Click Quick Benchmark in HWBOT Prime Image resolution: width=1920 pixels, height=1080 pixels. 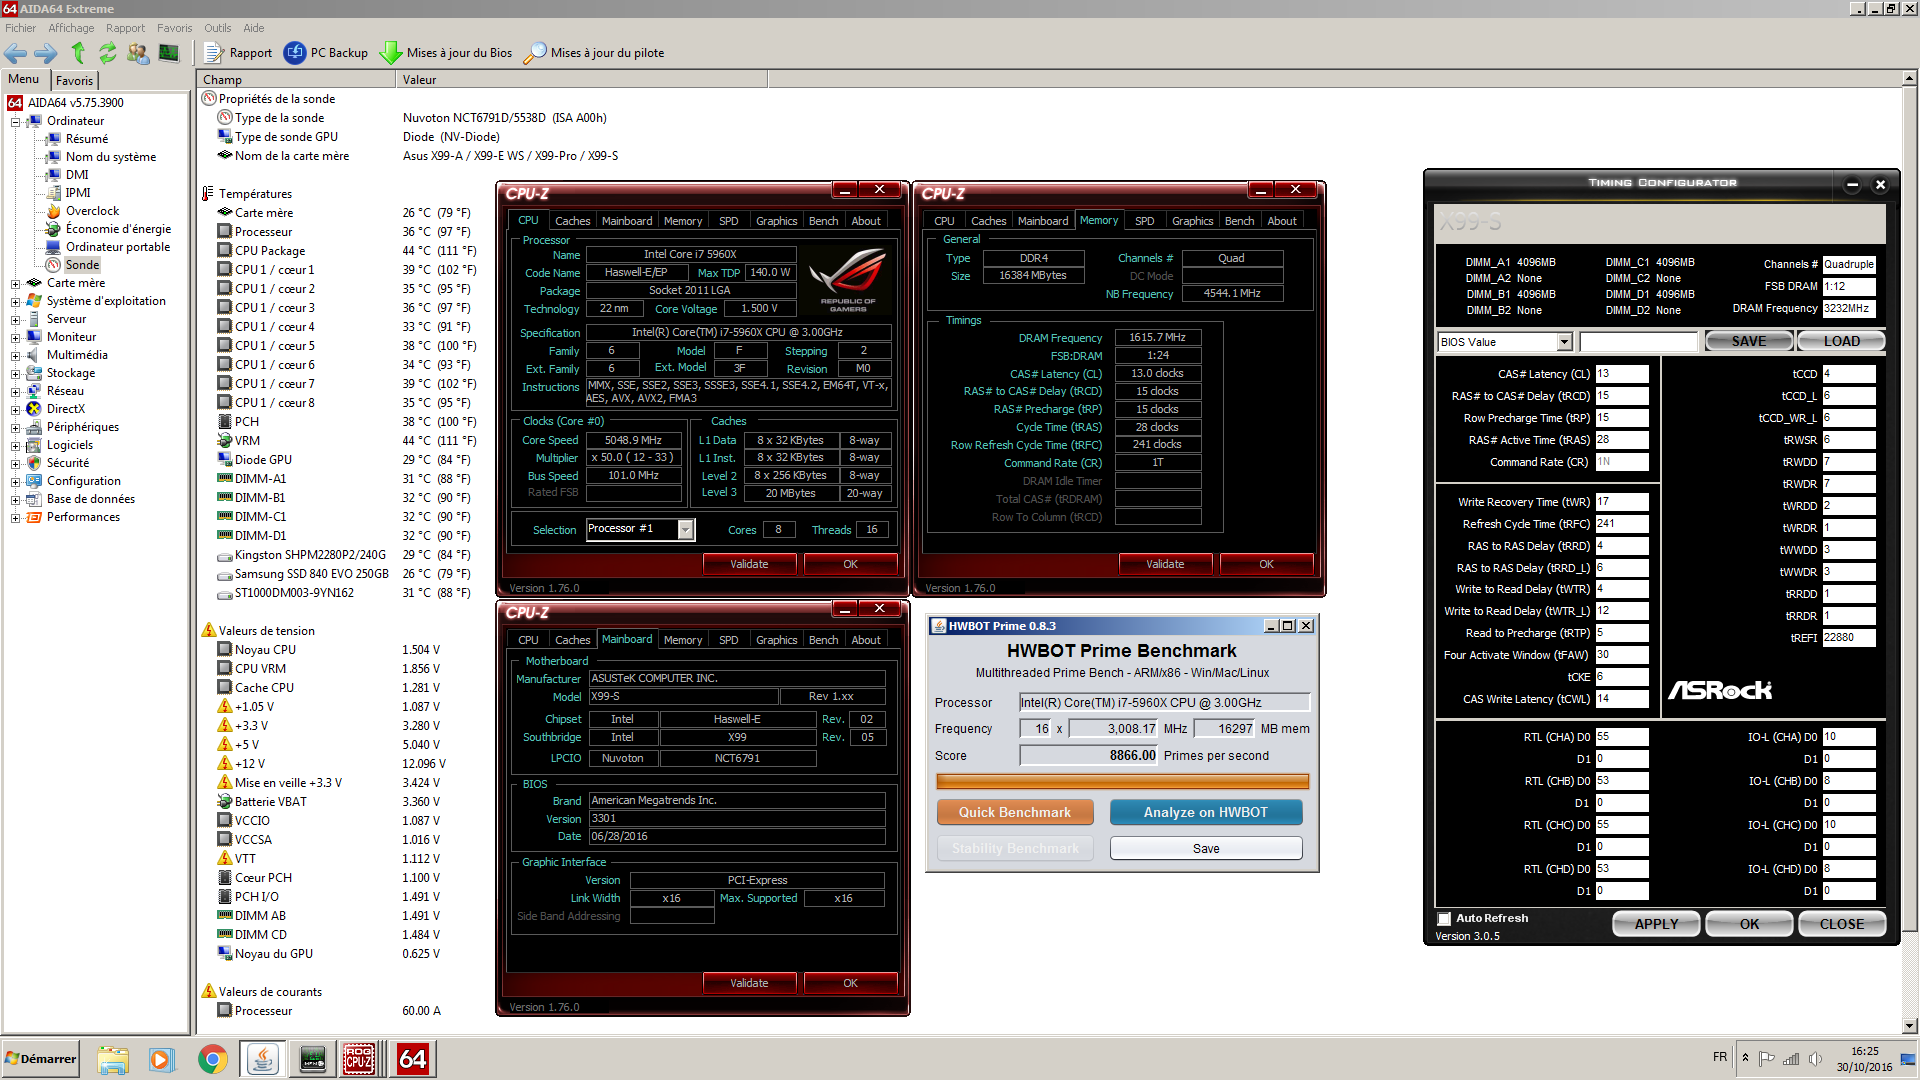pos(1015,812)
